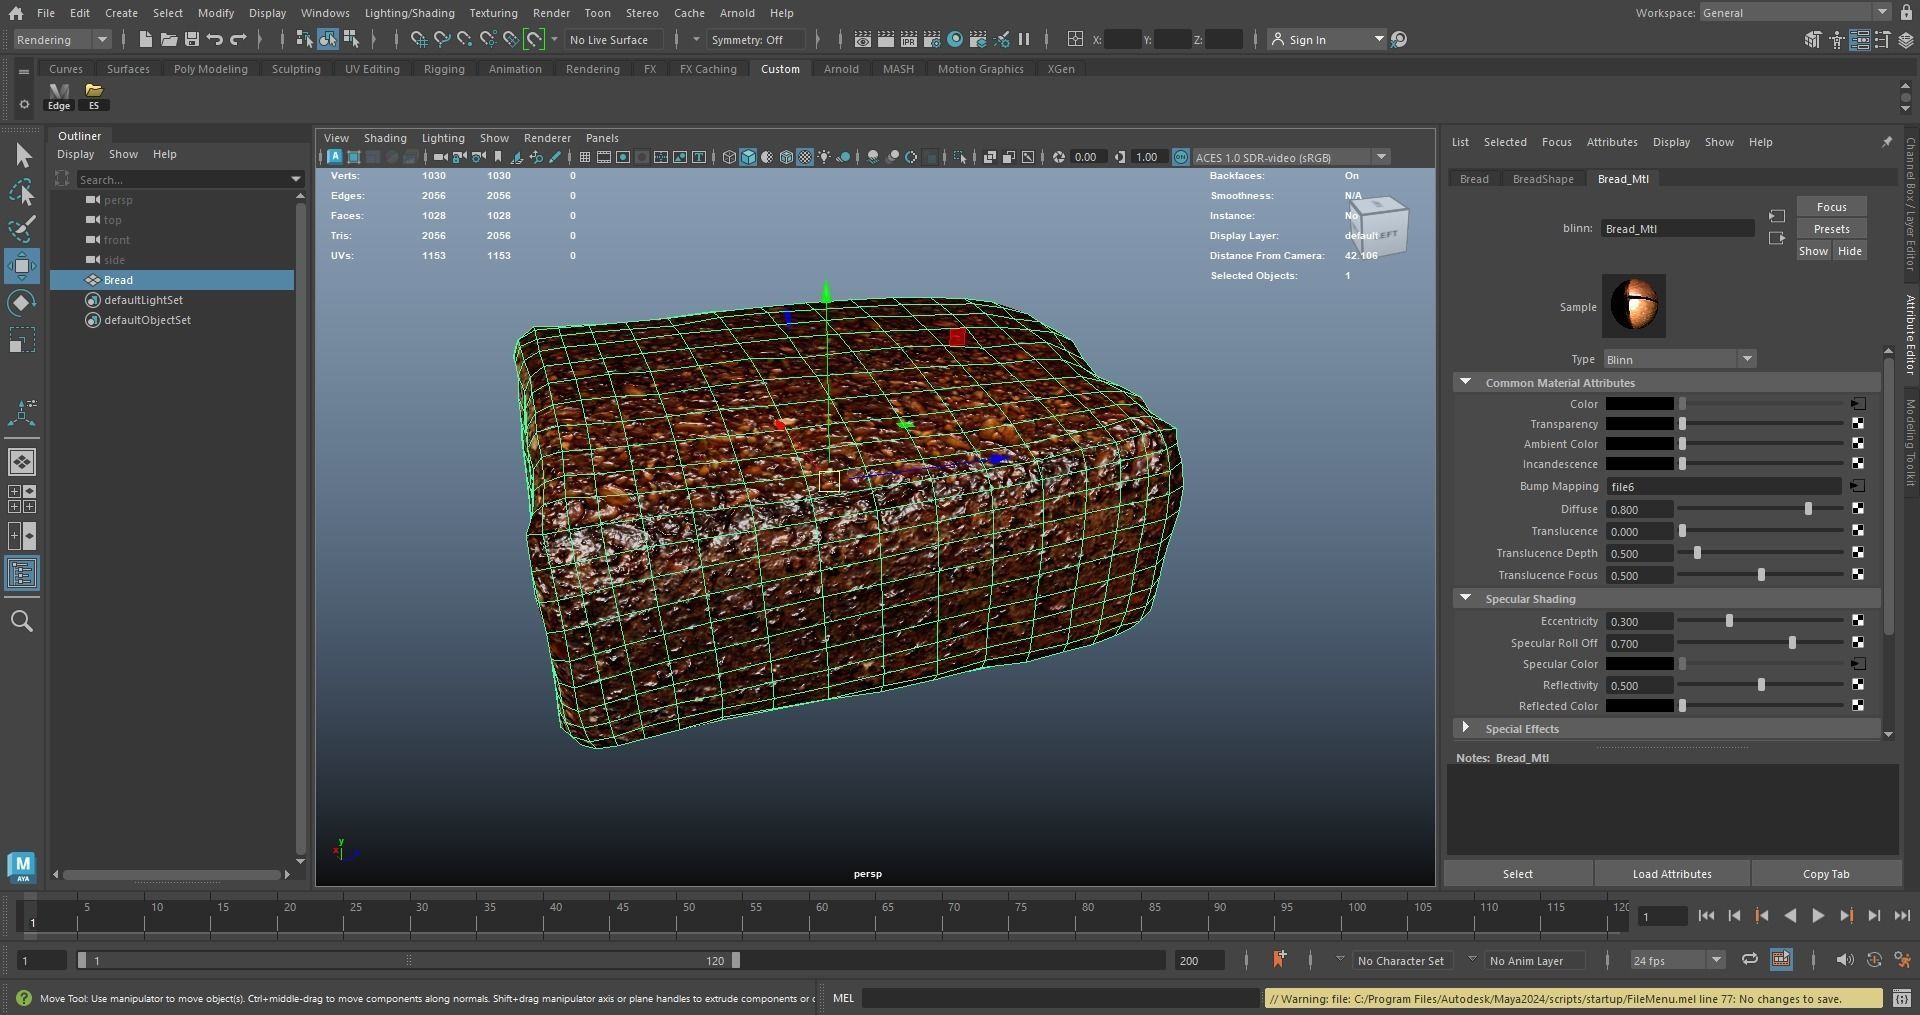Open the ACES 1.0 SDR-video view transform dropdown
Image resolution: width=1920 pixels, height=1015 pixels.
tap(1291, 157)
